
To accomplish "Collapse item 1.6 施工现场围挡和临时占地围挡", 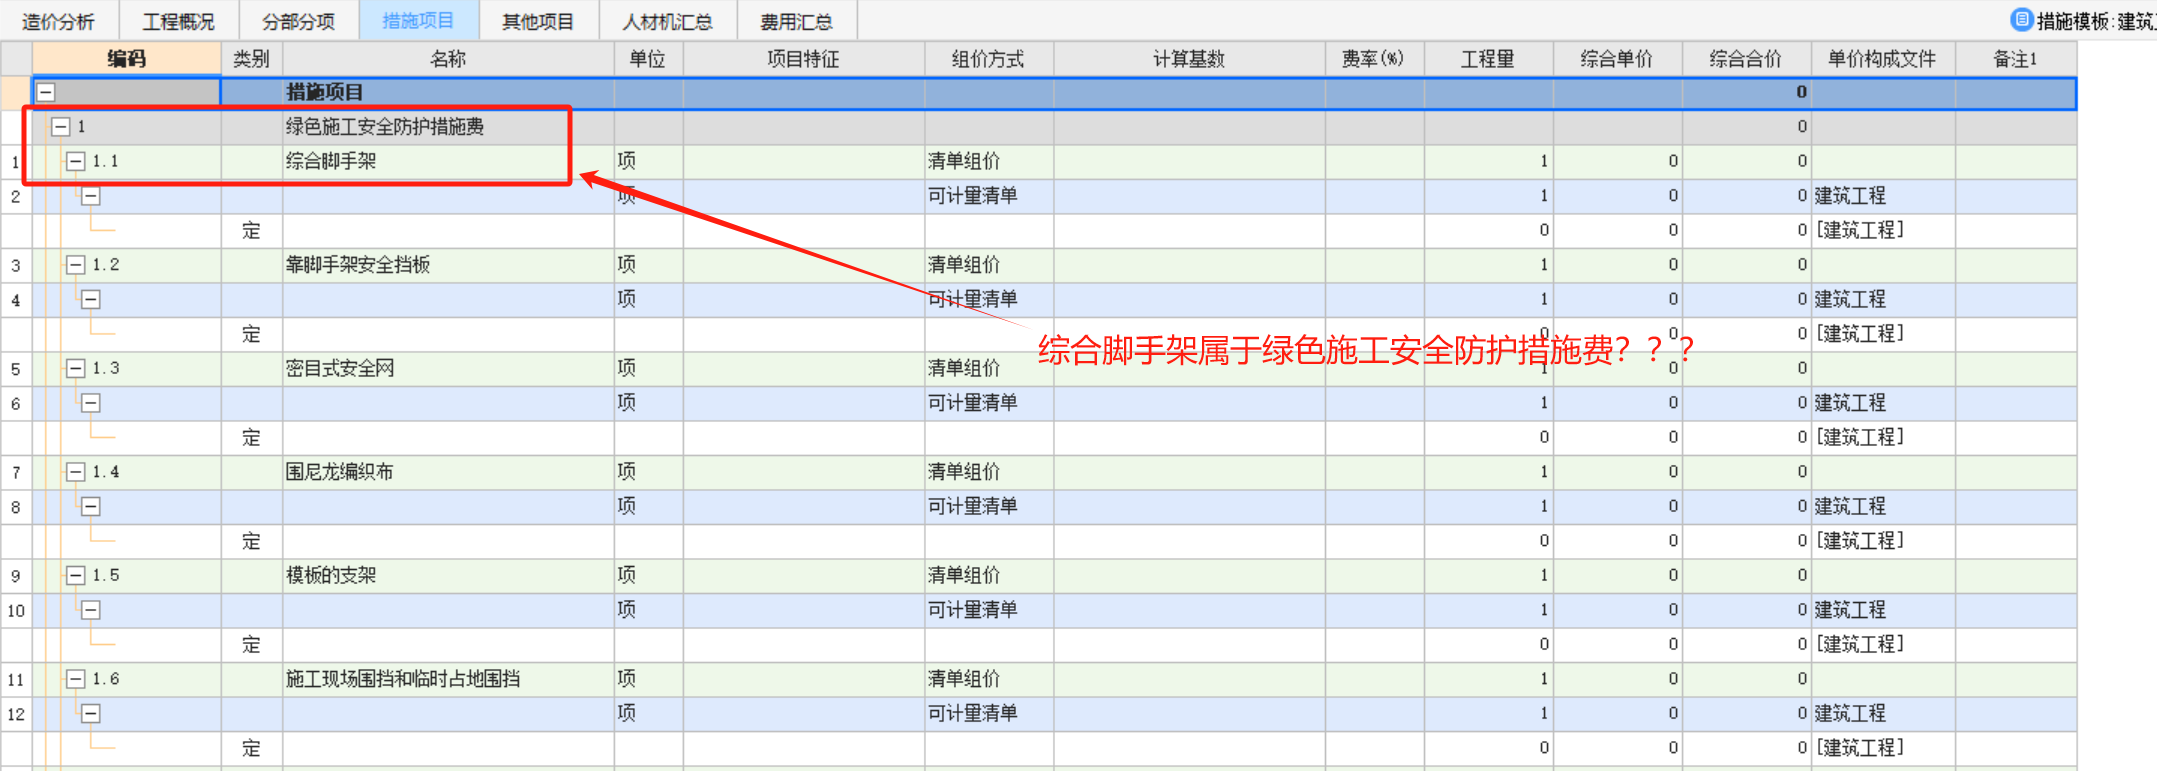I will tap(76, 679).
